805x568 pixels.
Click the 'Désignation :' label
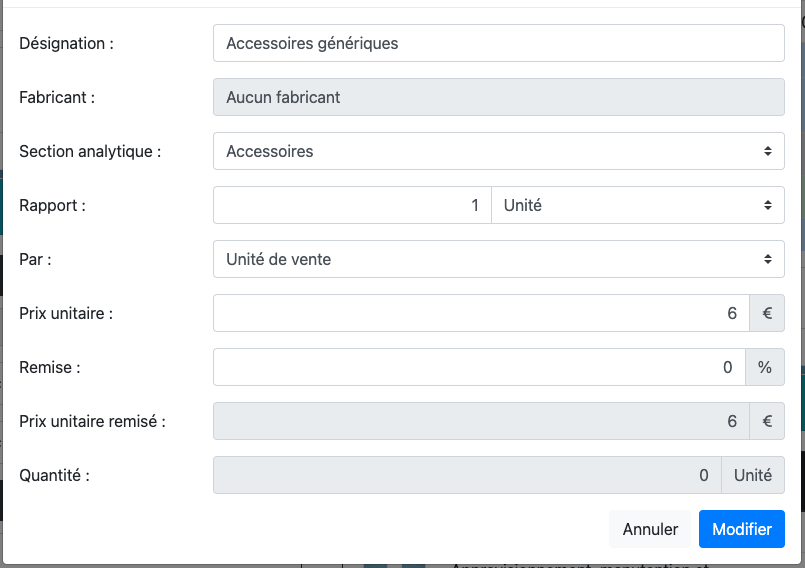point(66,43)
